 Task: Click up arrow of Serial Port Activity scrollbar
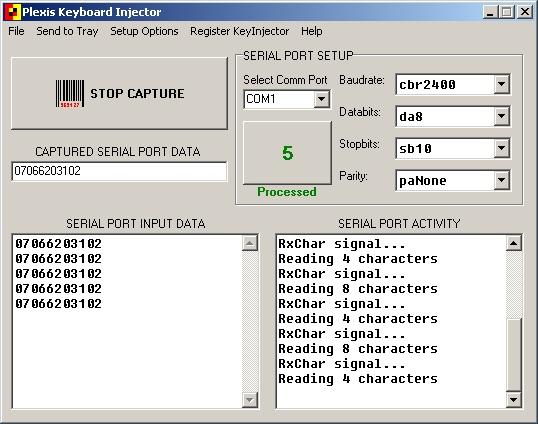point(514,243)
